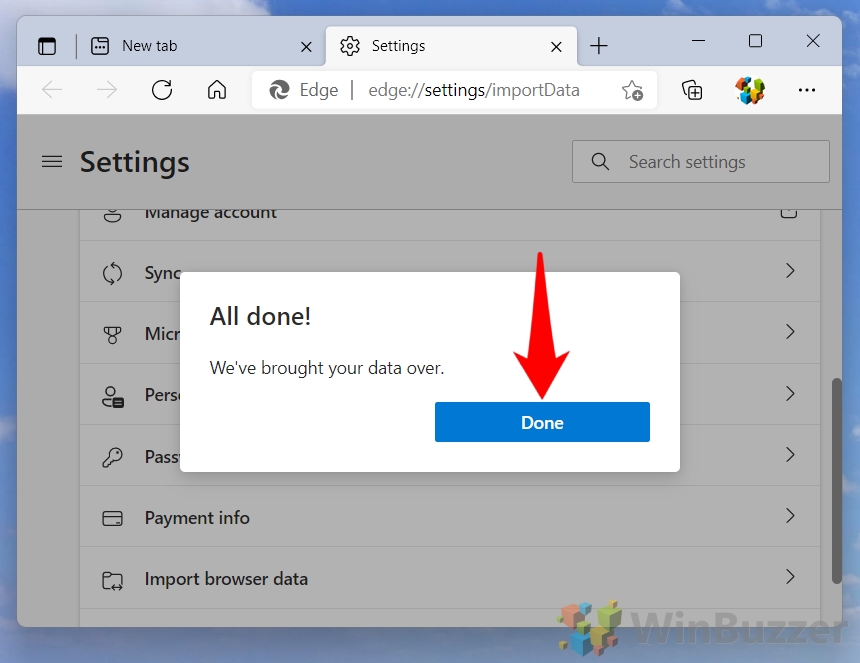860x663 pixels.
Task: Click the Passwords key icon
Action: (x=112, y=457)
